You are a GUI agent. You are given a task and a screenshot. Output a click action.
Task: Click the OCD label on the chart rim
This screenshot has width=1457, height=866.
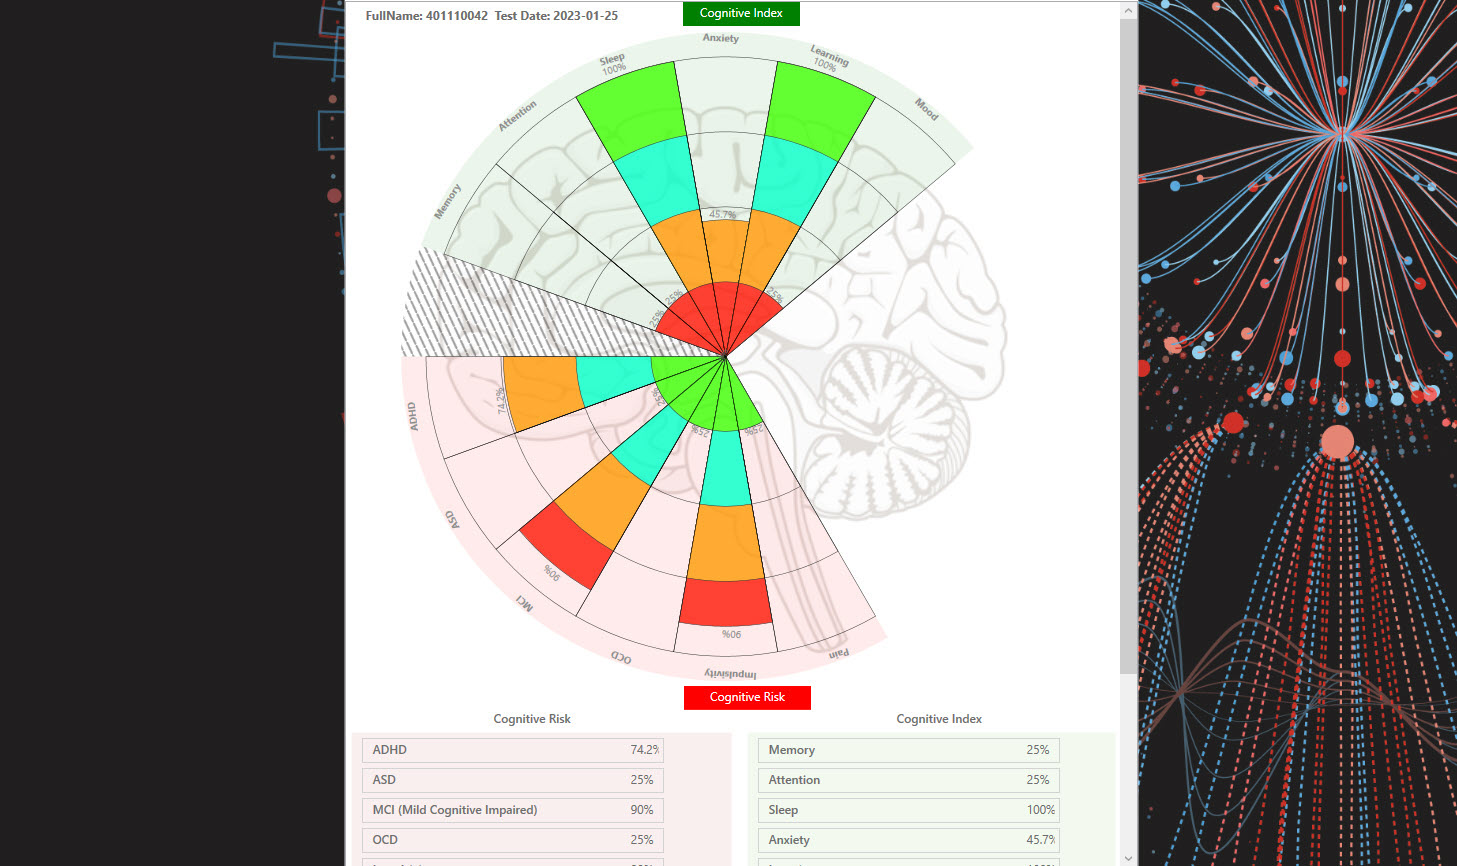pos(621,658)
